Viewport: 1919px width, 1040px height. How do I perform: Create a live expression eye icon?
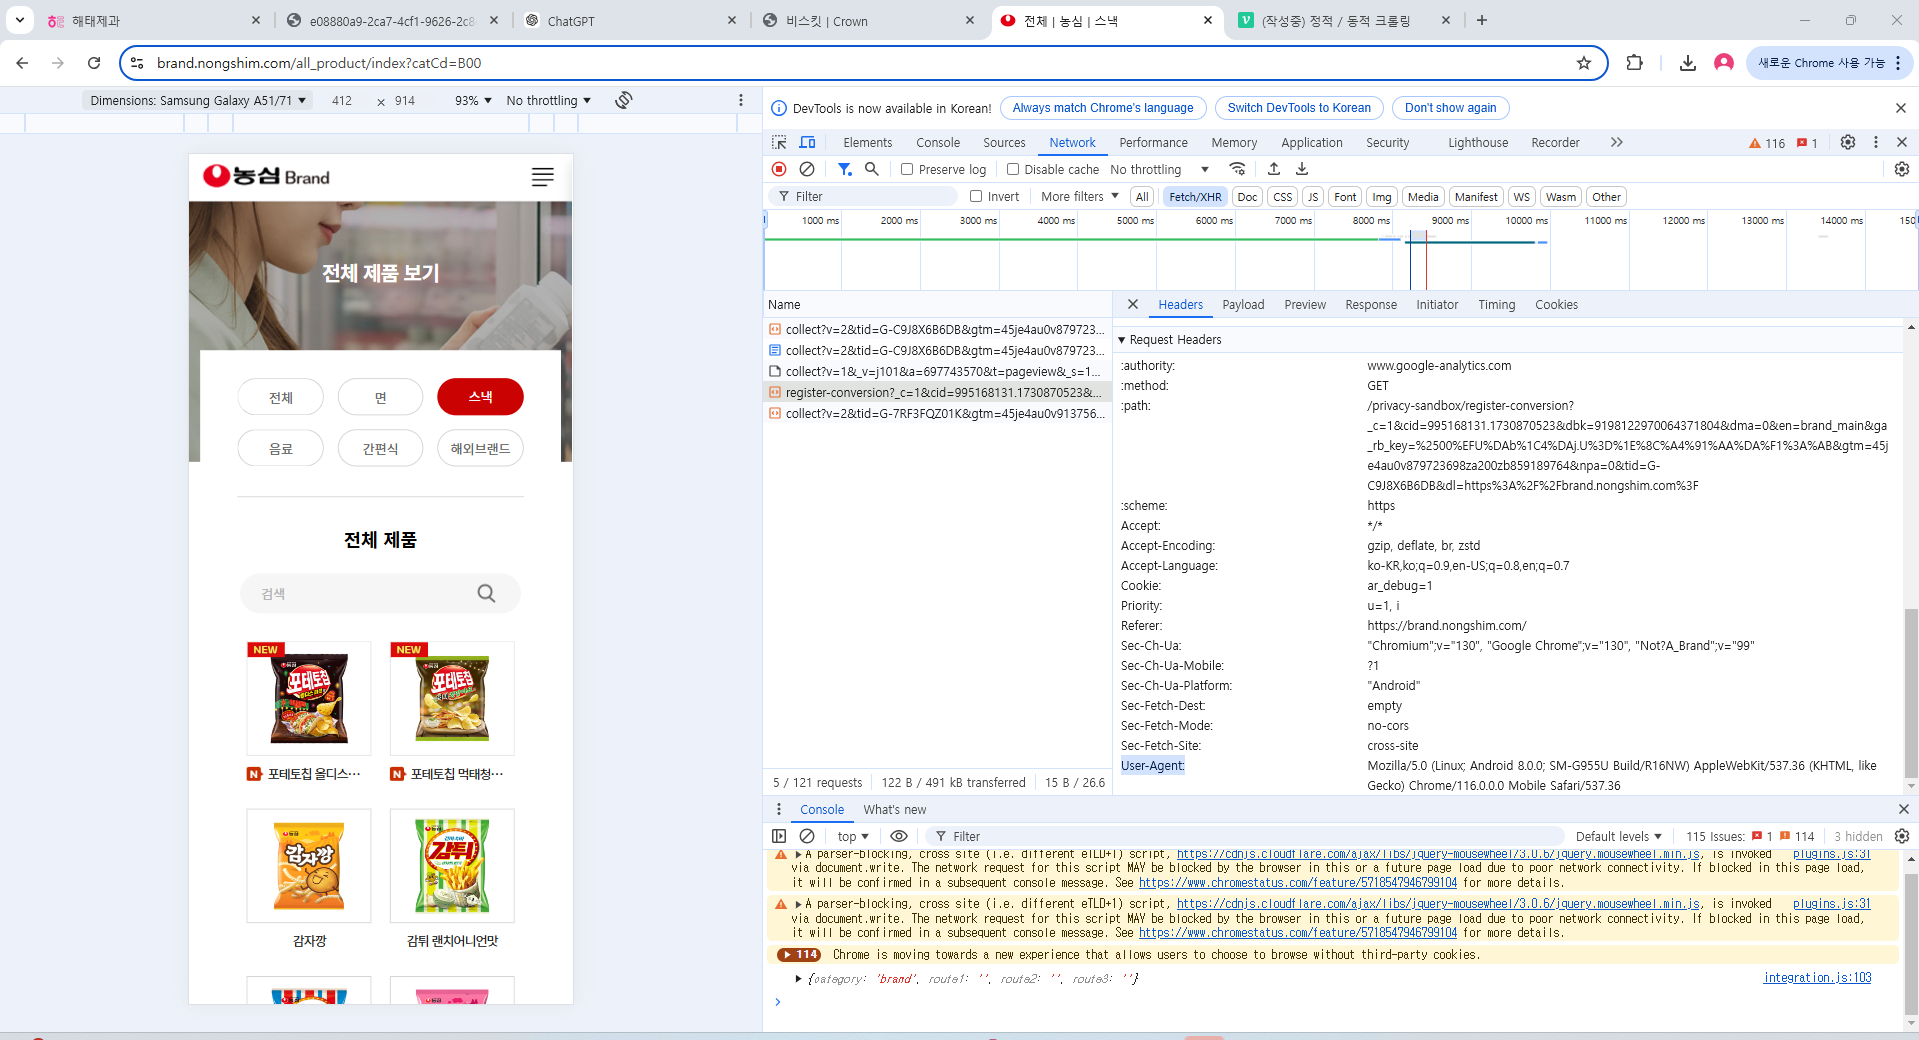[x=899, y=836]
